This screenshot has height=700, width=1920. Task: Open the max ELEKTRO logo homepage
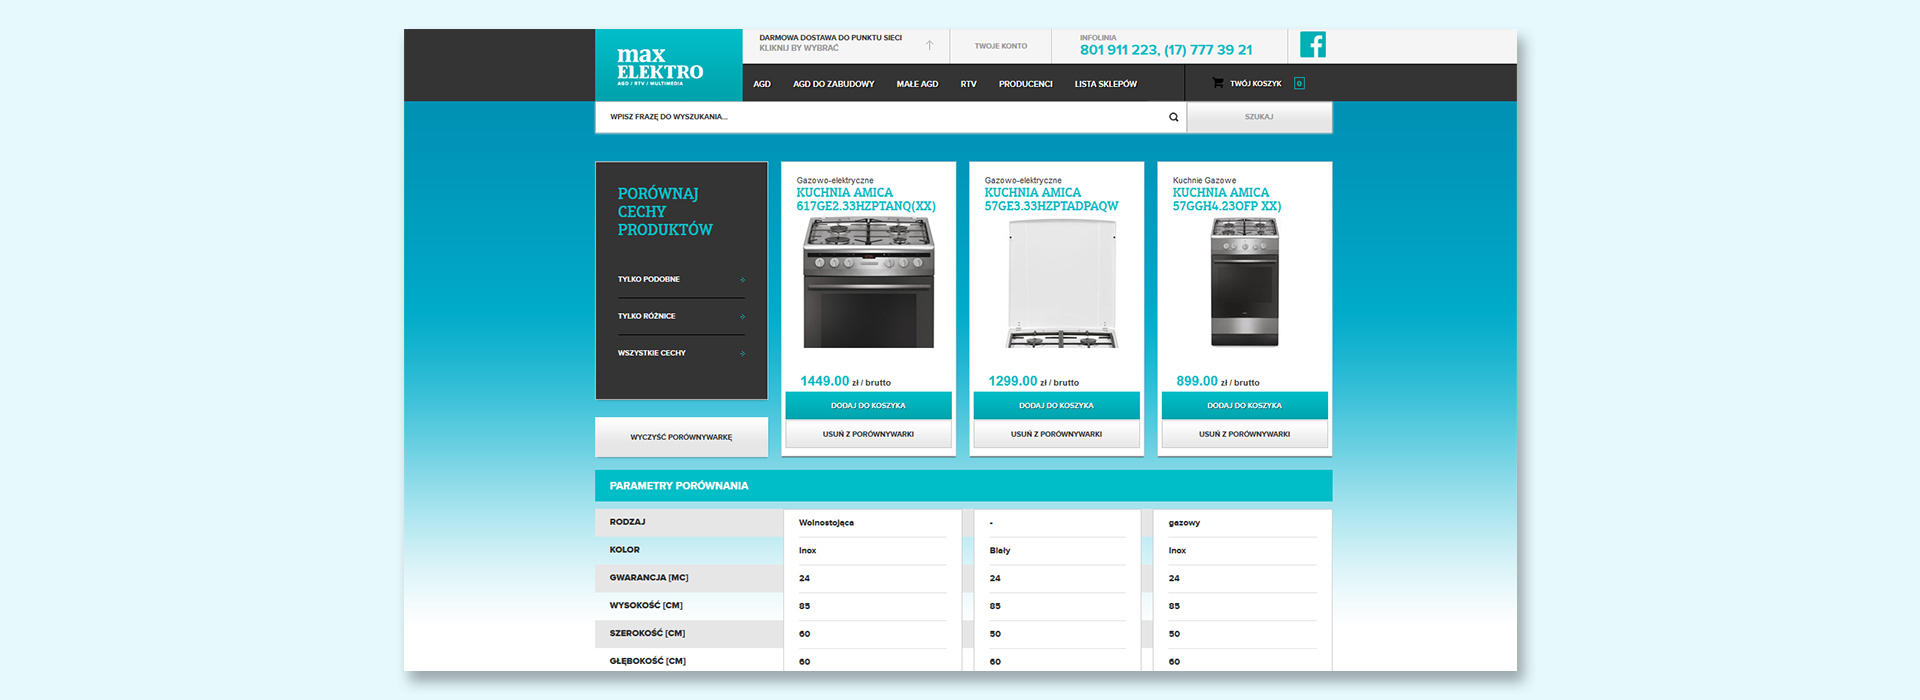coord(669,65)
